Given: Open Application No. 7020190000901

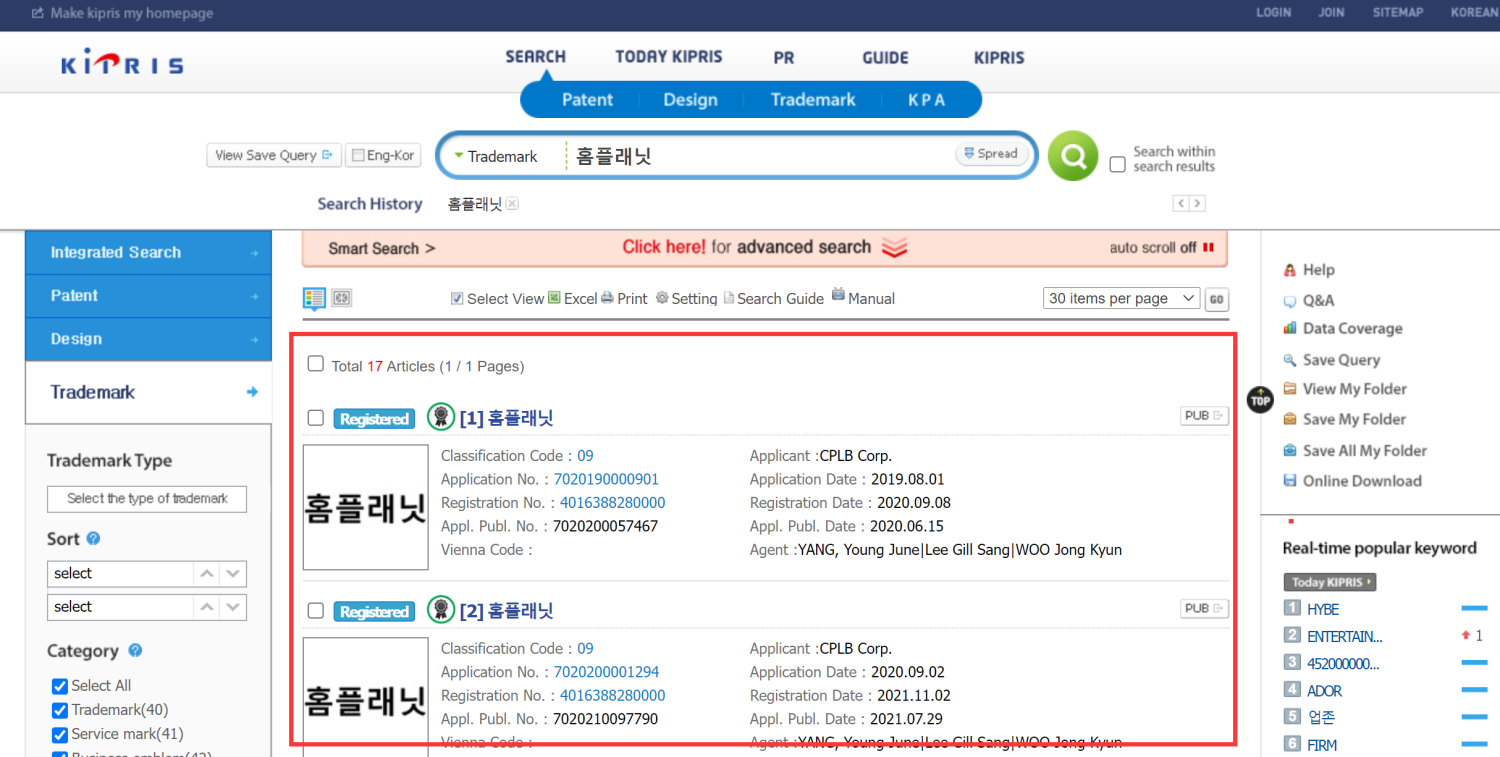Looking at the screenshot, I should 606,479.
